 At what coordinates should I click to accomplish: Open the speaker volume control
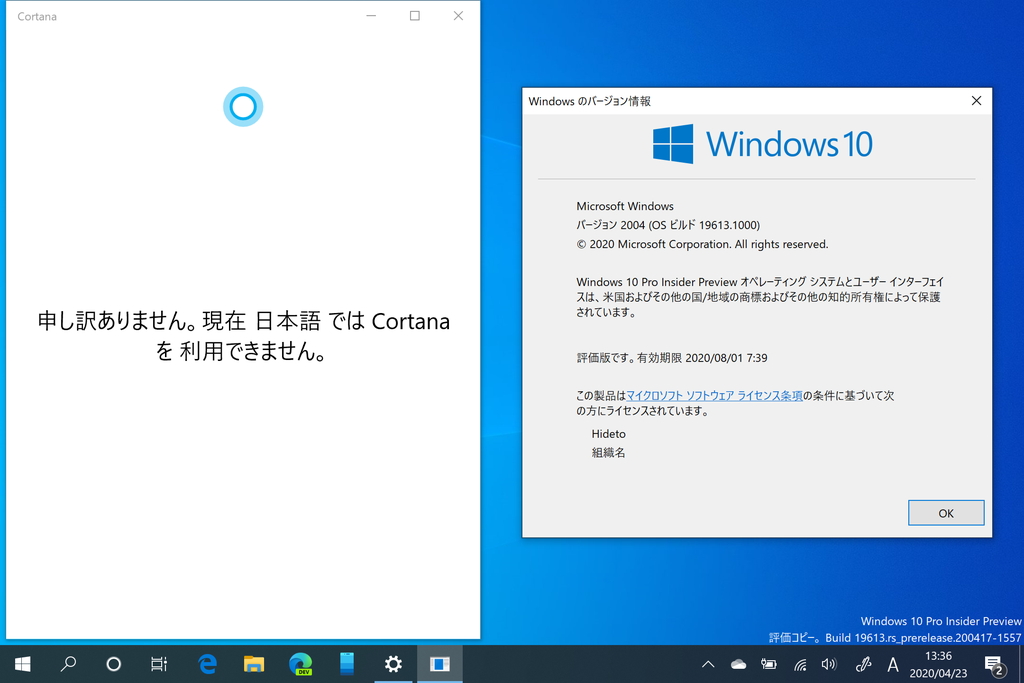coord(828,664)
